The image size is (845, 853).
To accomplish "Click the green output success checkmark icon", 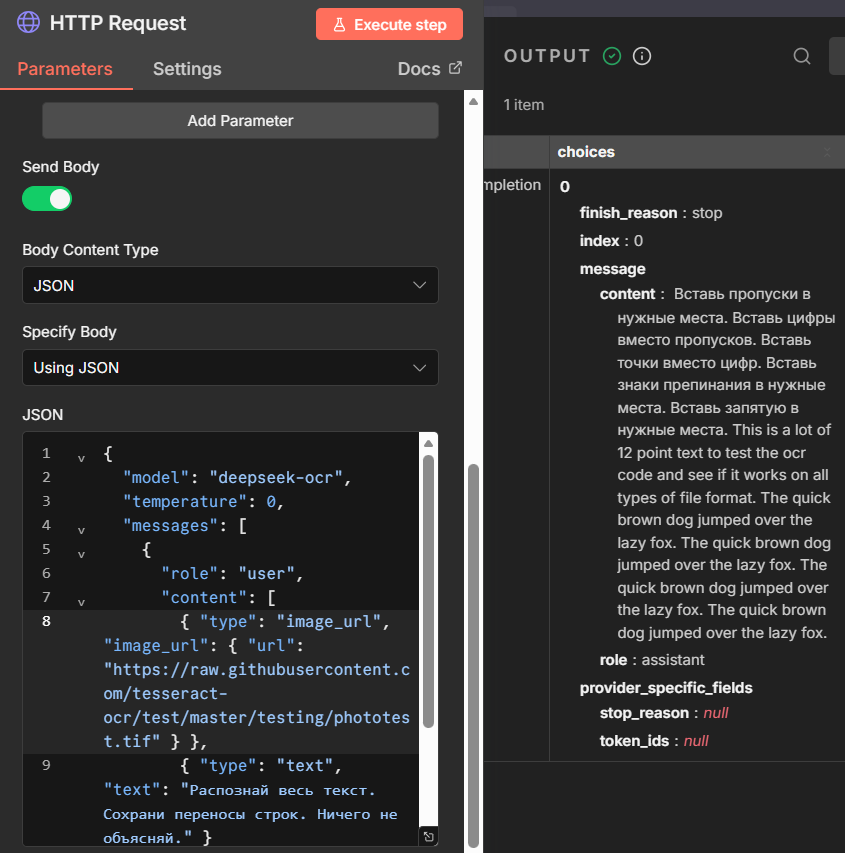I will click(612, 56).
